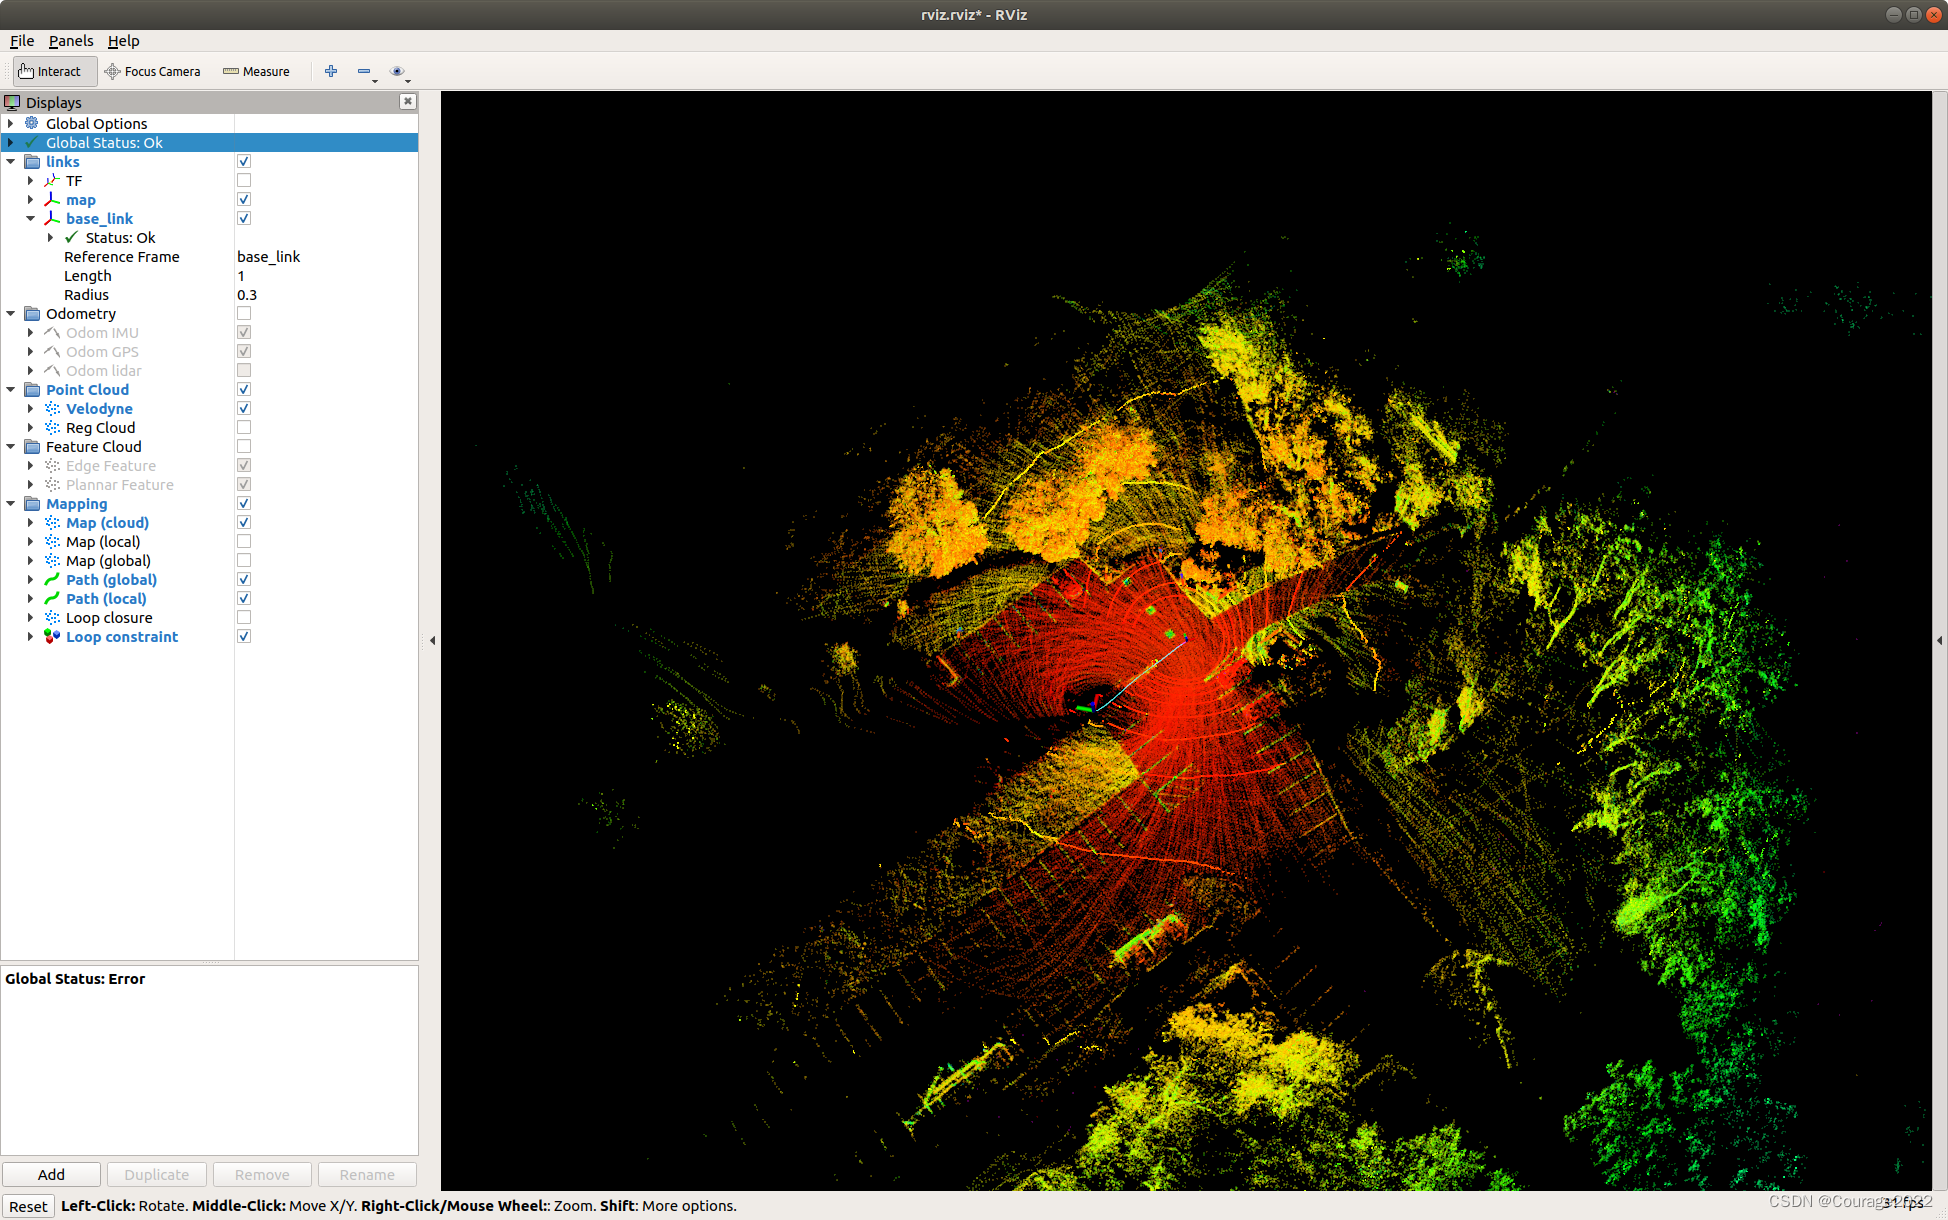Click the Add display button
The image size is (1948, 1220).
(x=51, y=1174)
